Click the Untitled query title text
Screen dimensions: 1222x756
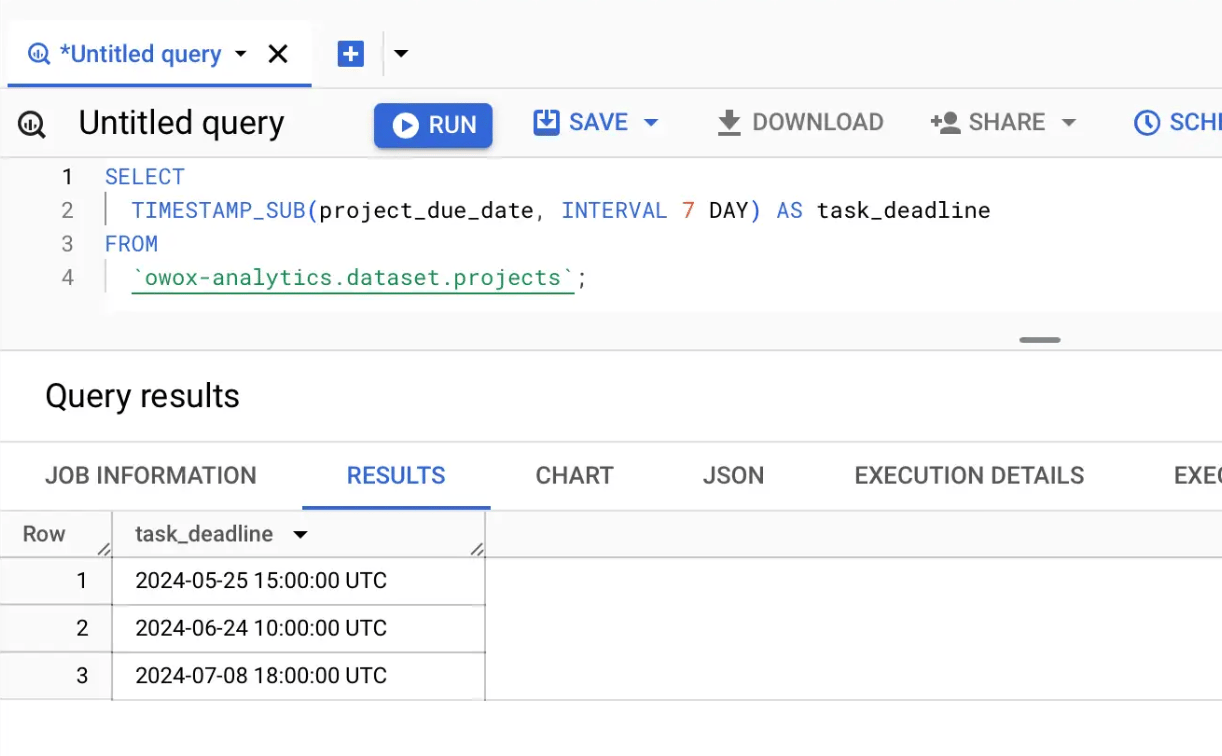(181, 123)
